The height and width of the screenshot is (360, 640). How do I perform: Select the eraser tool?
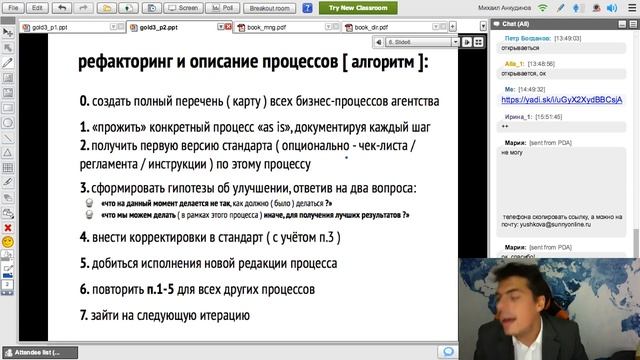click(x=8, y=198)
